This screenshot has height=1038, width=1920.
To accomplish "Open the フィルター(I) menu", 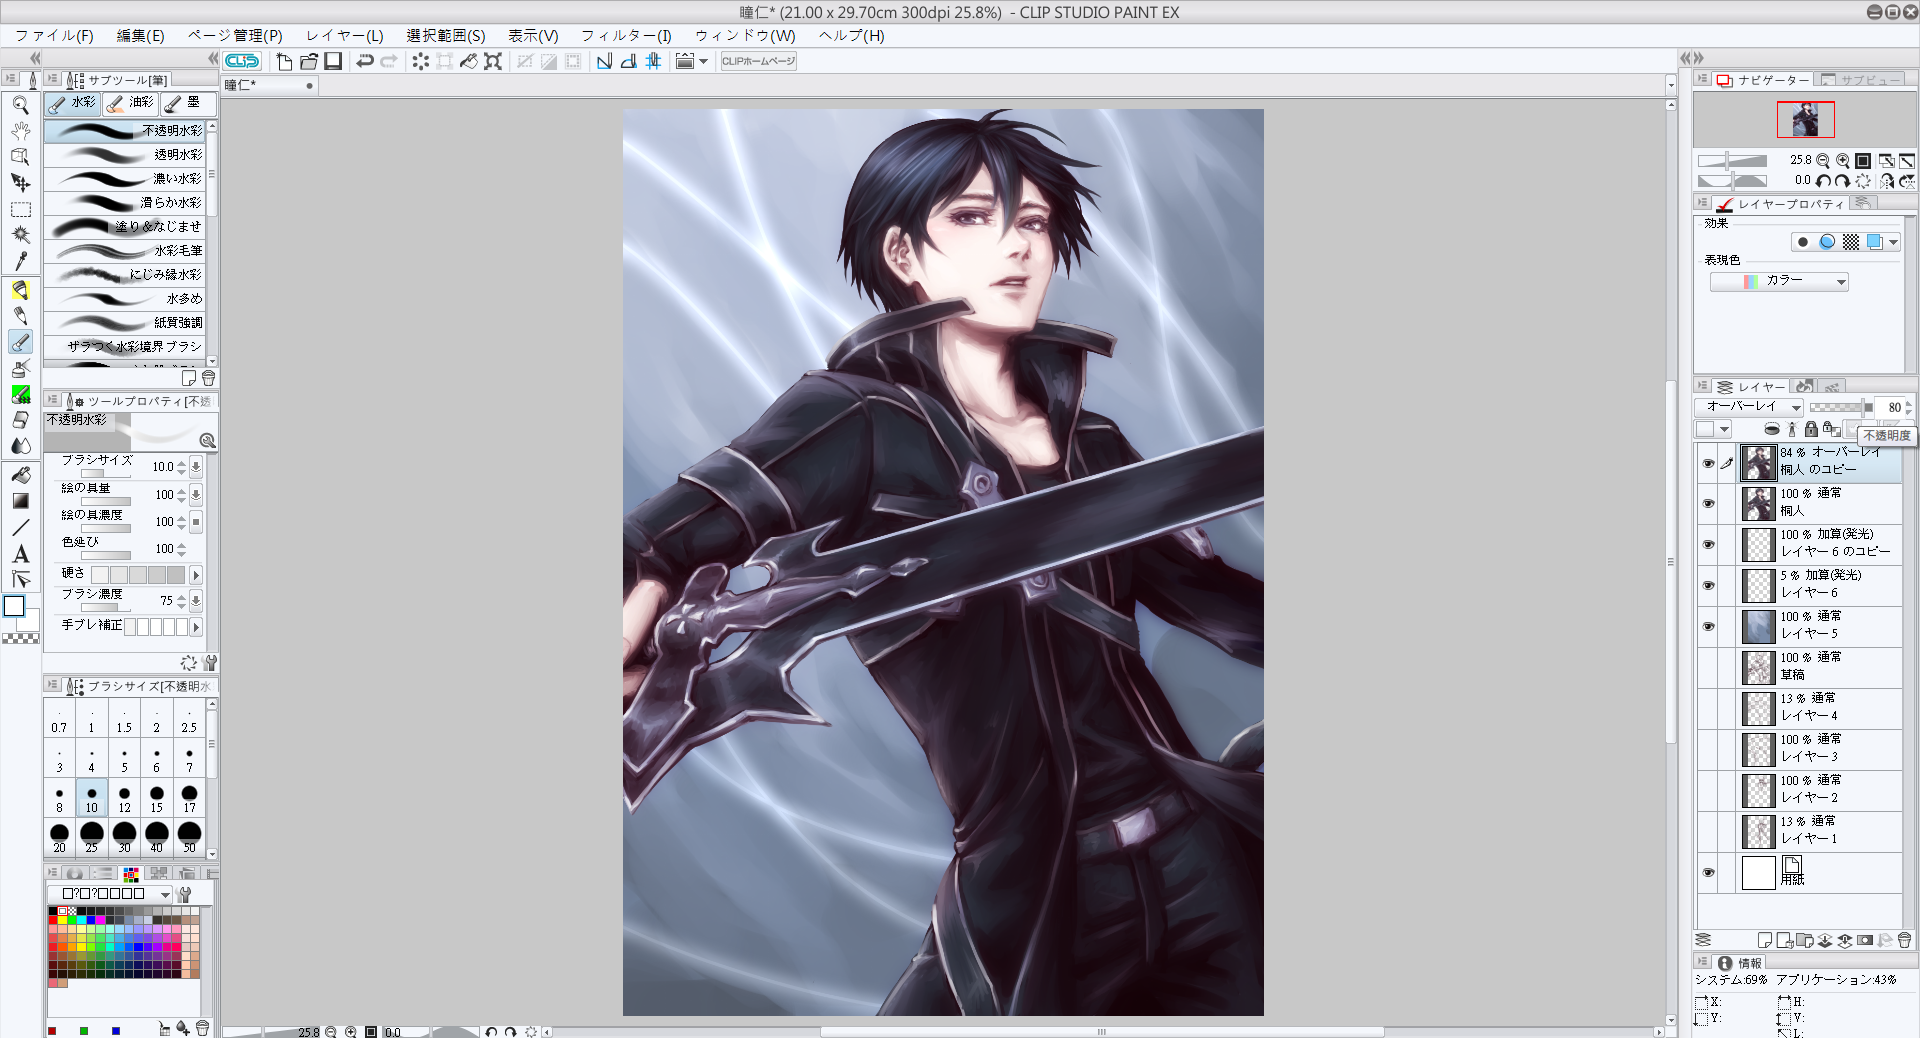I will coord(626,35).
